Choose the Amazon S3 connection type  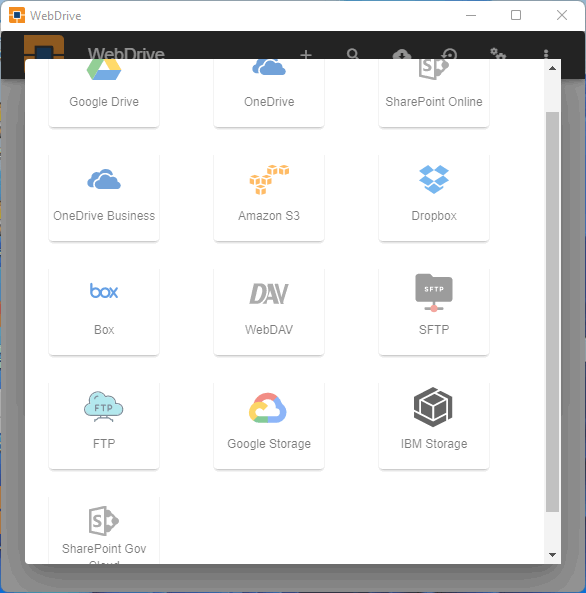click(269, 197)
